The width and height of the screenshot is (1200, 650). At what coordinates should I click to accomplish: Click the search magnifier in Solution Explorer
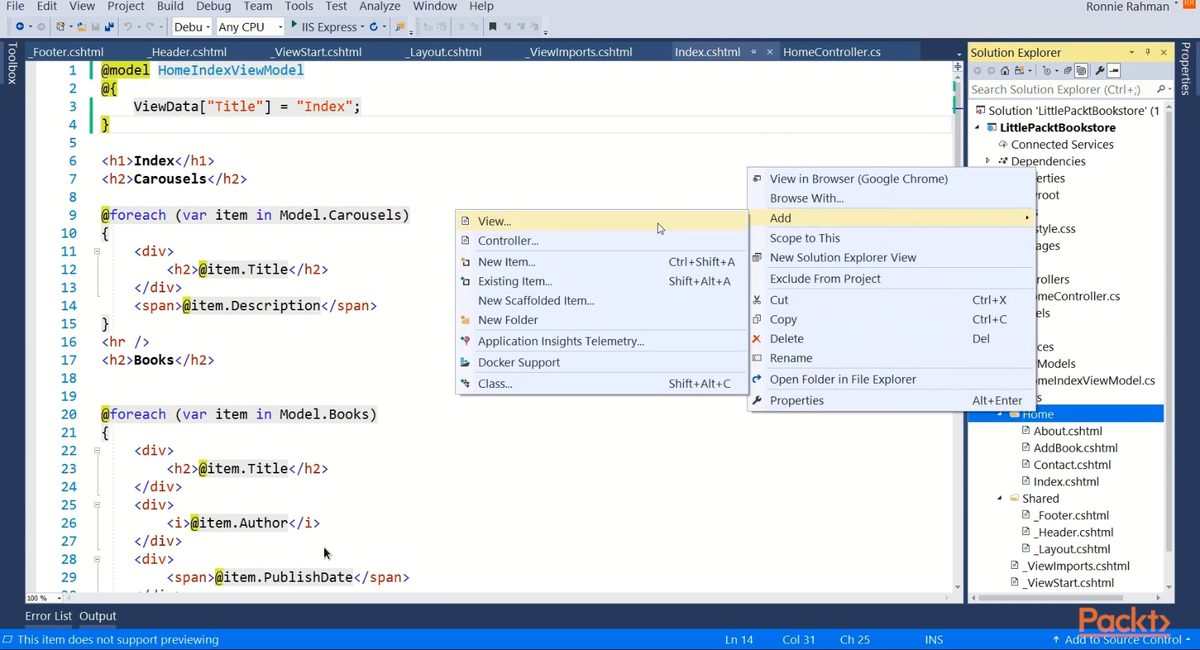[1160, 89]
